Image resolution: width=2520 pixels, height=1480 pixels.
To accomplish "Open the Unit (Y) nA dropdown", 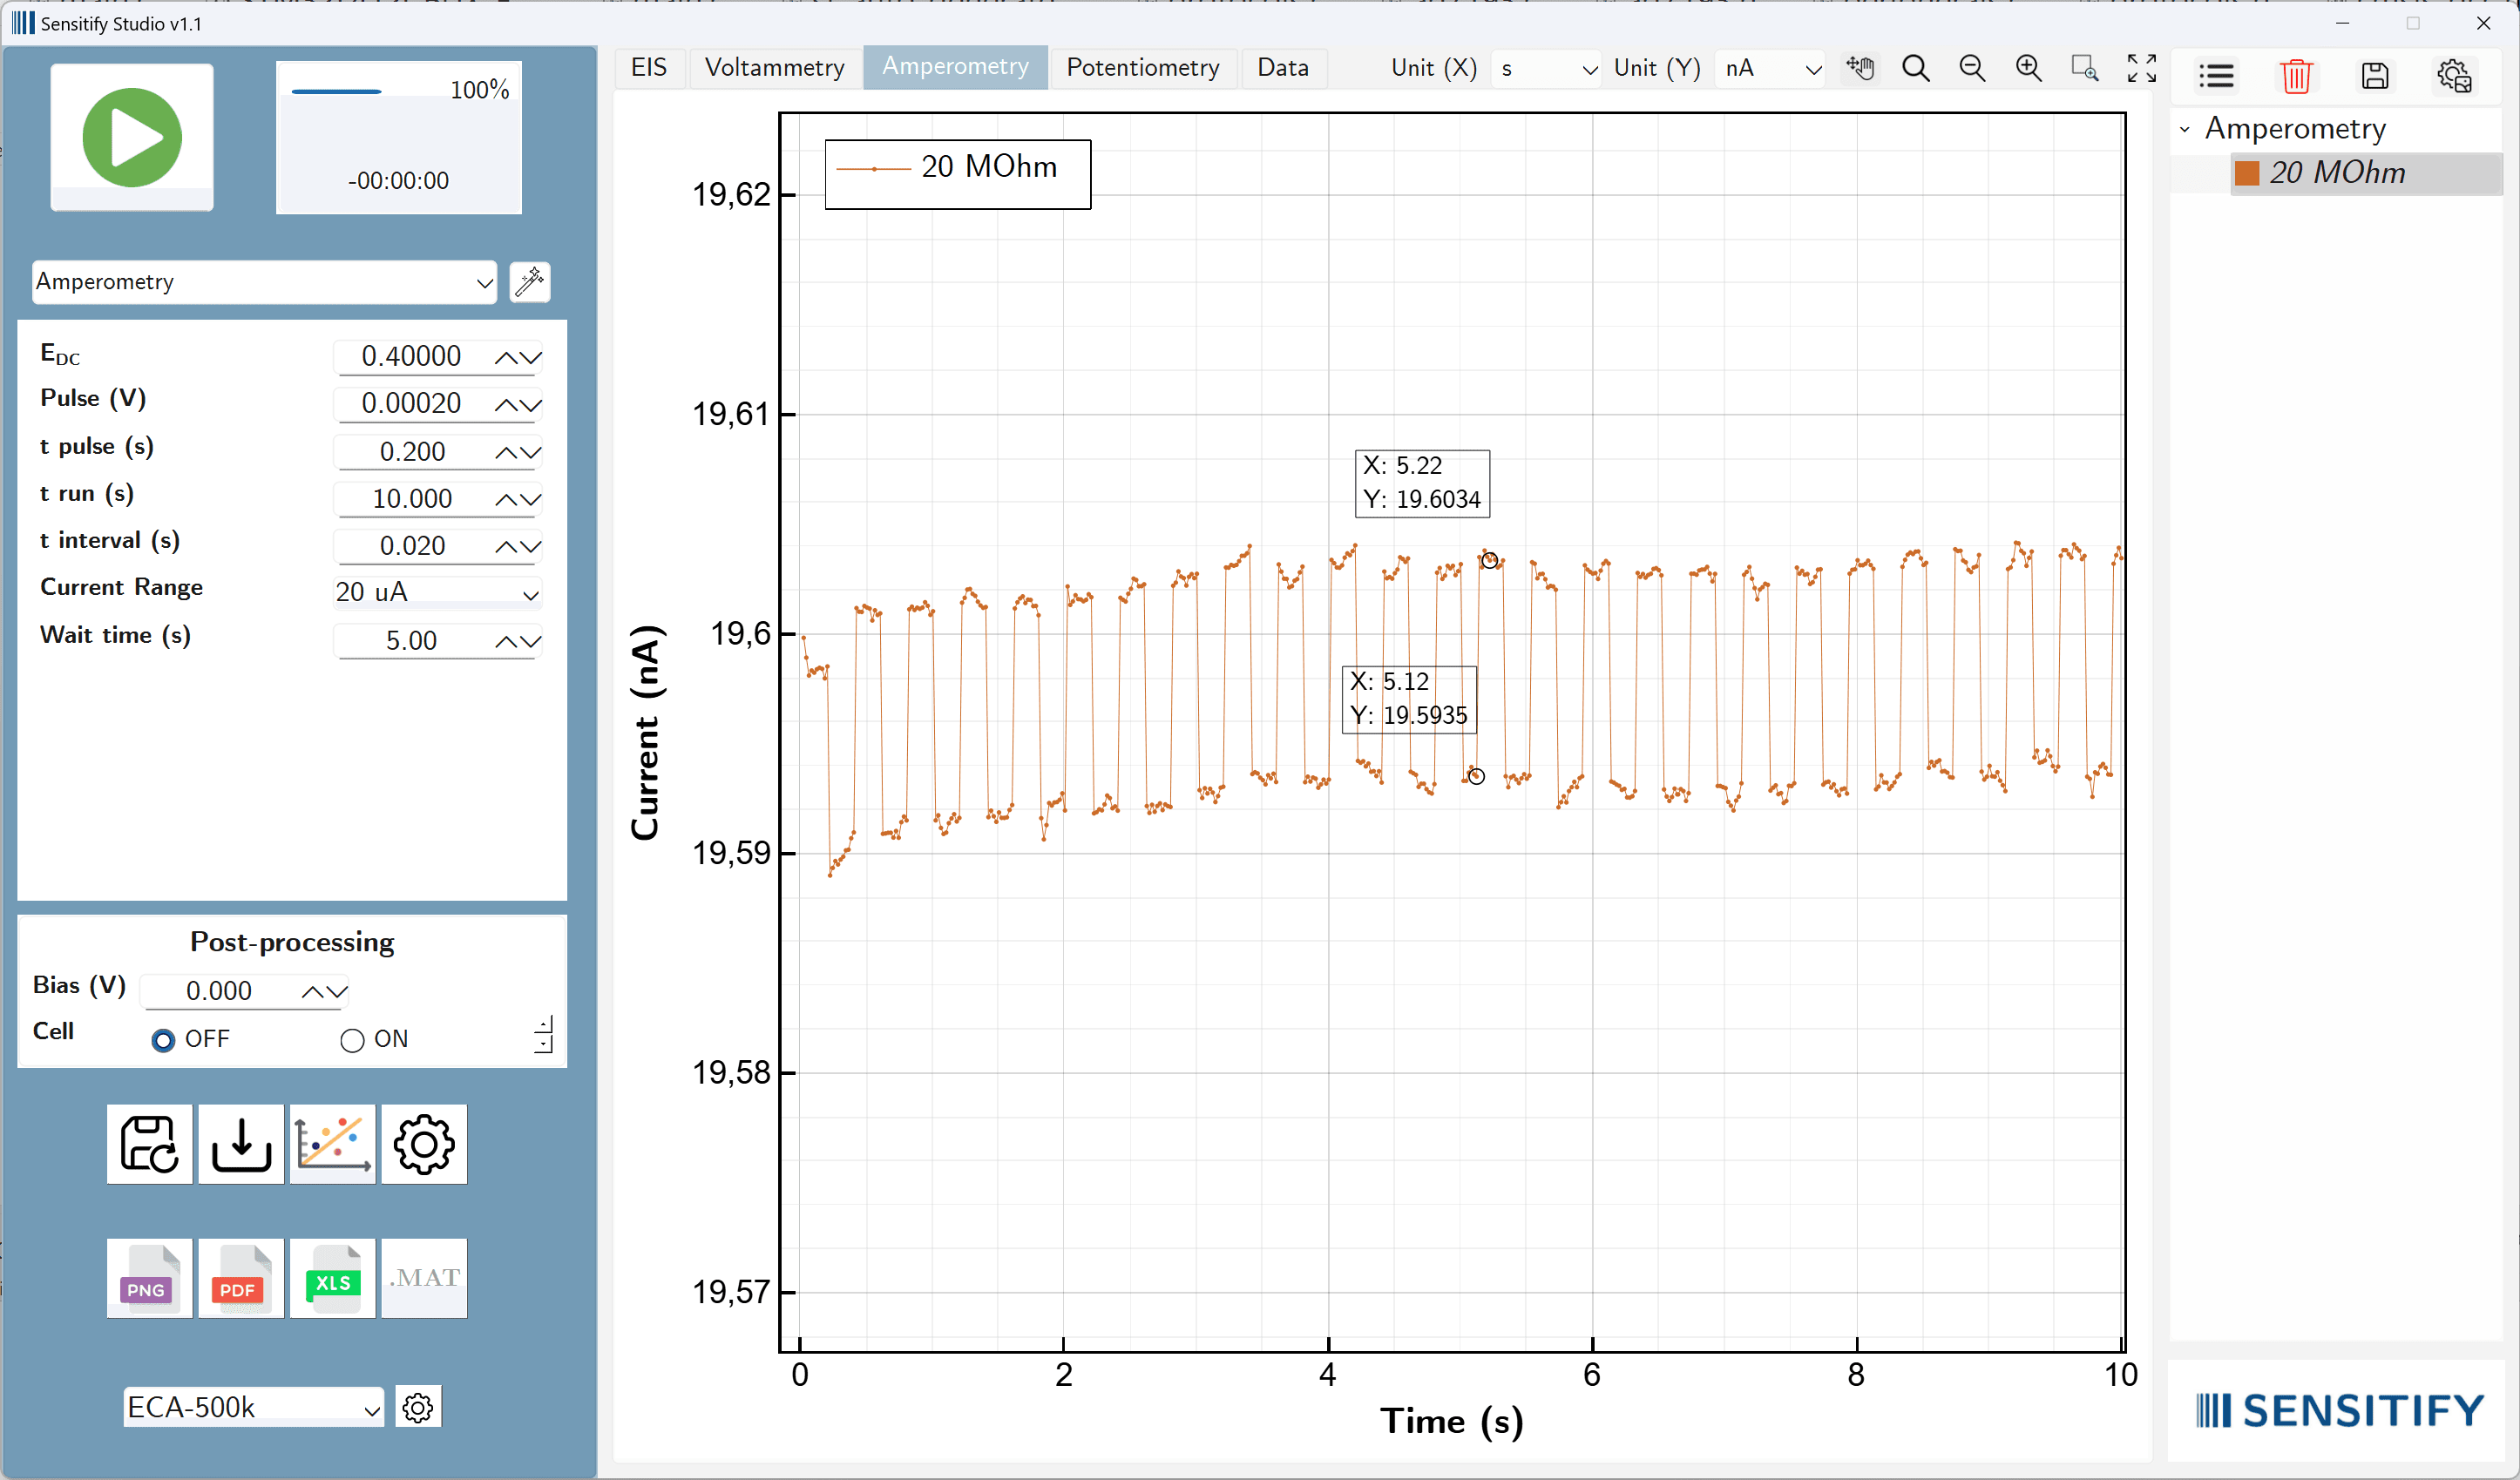I will click(1769, 68).
